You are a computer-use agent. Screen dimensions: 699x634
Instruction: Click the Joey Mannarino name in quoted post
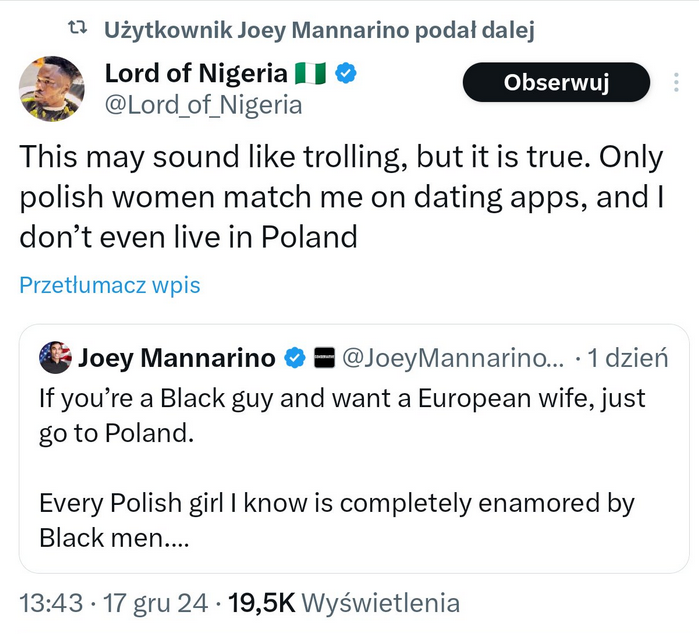click(176, 357)
